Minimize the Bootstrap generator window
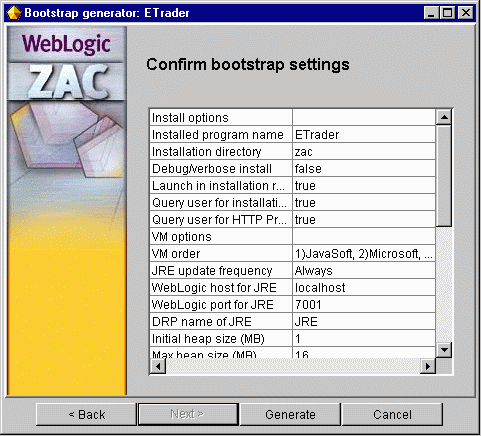 point(431,13)
